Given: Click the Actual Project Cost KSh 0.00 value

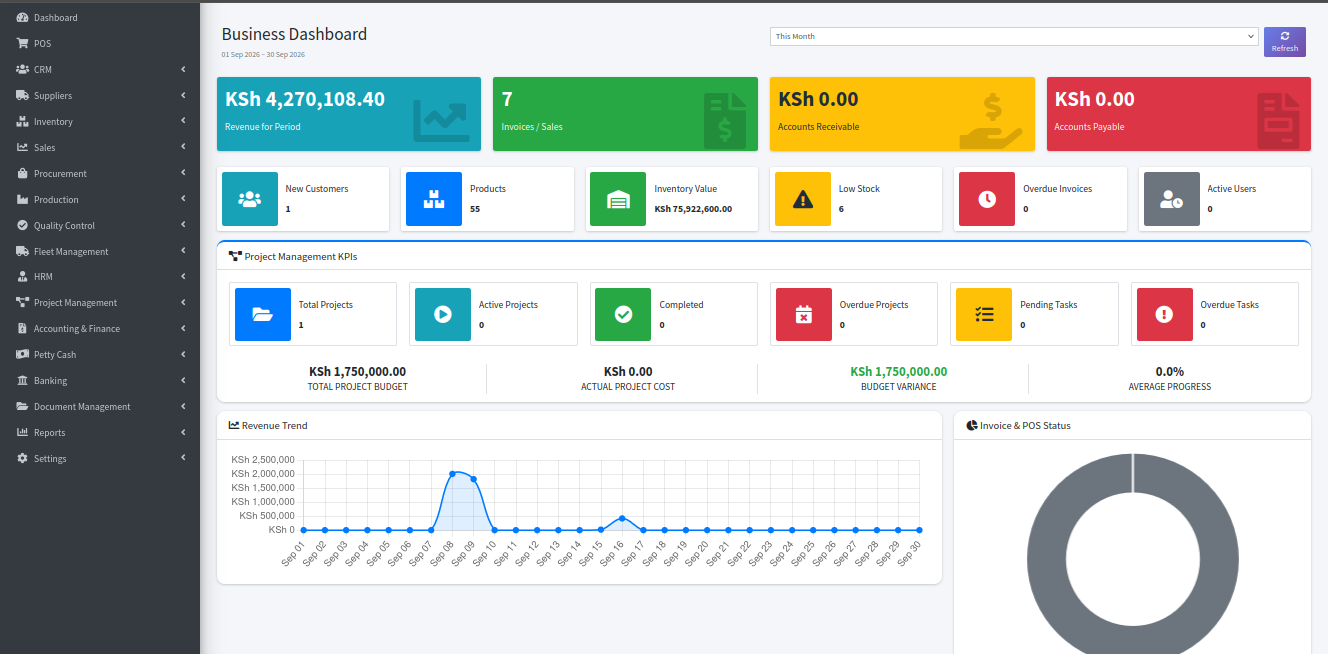Looking at the screenshot, I should pyautogui.click(x=628, y=371).
